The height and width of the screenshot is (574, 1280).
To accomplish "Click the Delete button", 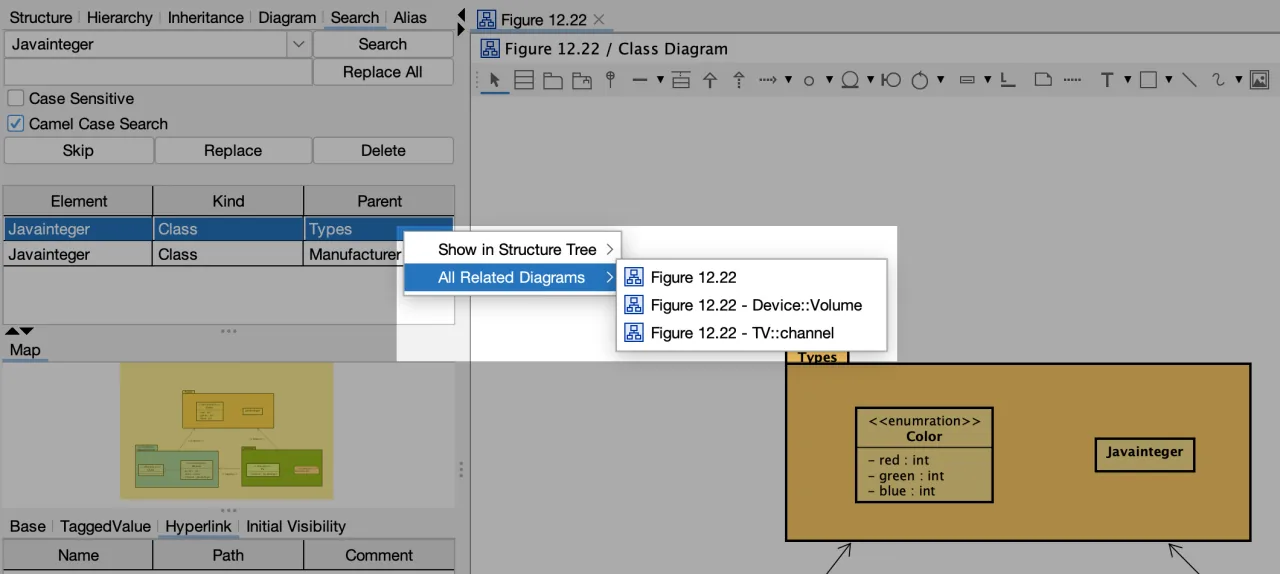I will [383, 151].
